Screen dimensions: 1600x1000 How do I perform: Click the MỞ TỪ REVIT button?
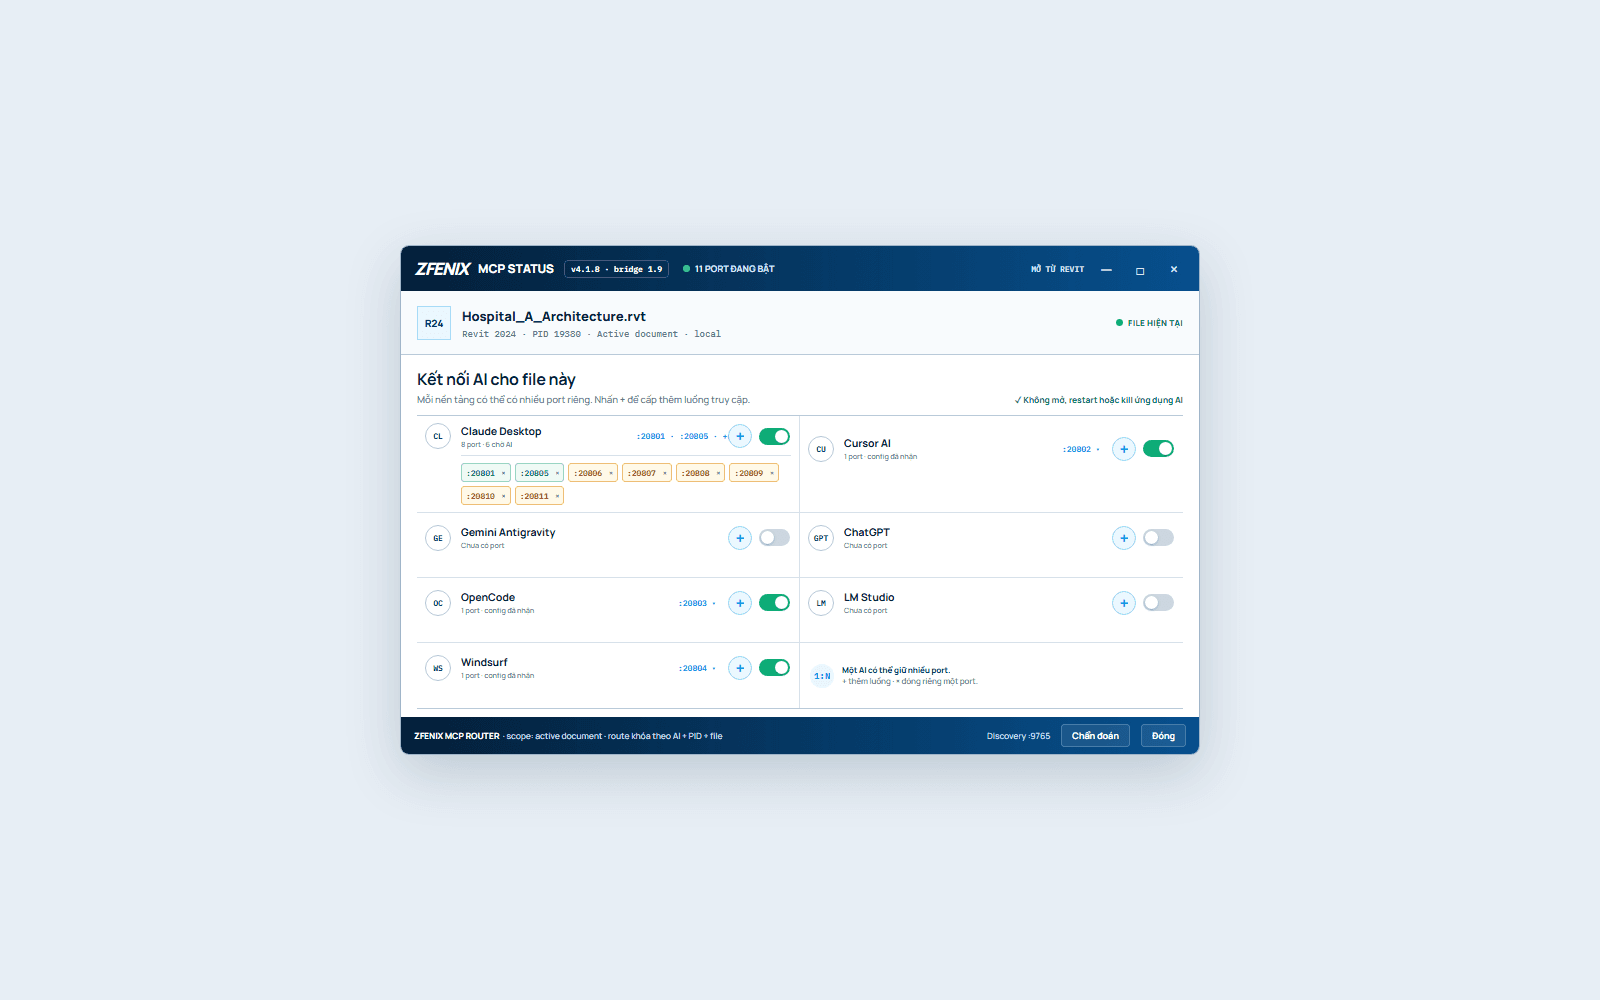1058,269
